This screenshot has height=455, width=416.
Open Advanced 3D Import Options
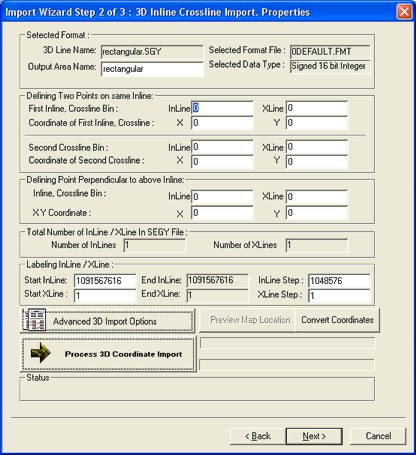click(107, 321)
